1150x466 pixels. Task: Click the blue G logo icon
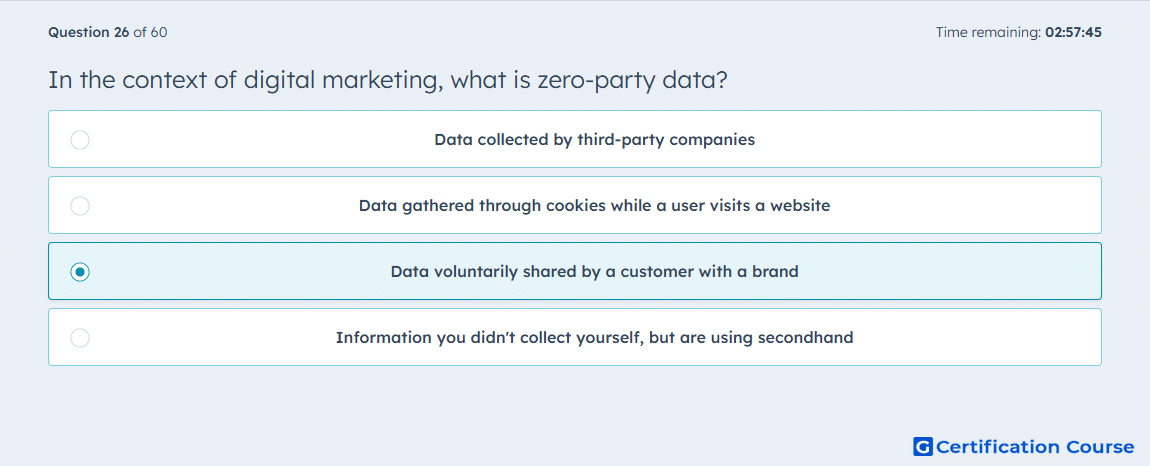923,447
